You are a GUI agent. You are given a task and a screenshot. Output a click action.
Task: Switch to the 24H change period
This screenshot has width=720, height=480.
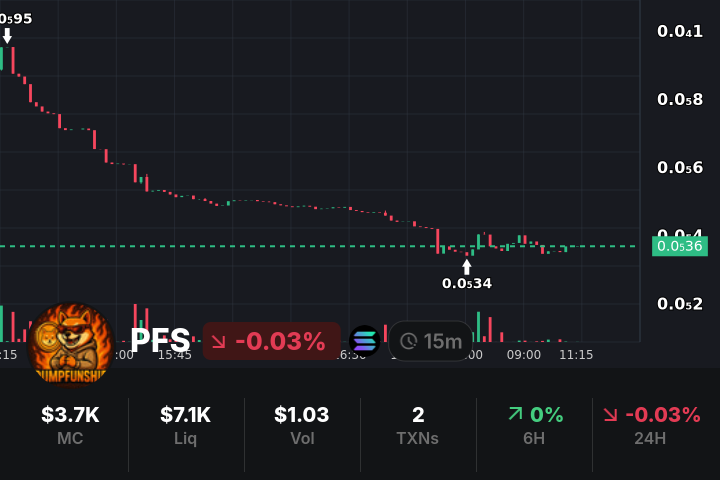tap(650, 426)
